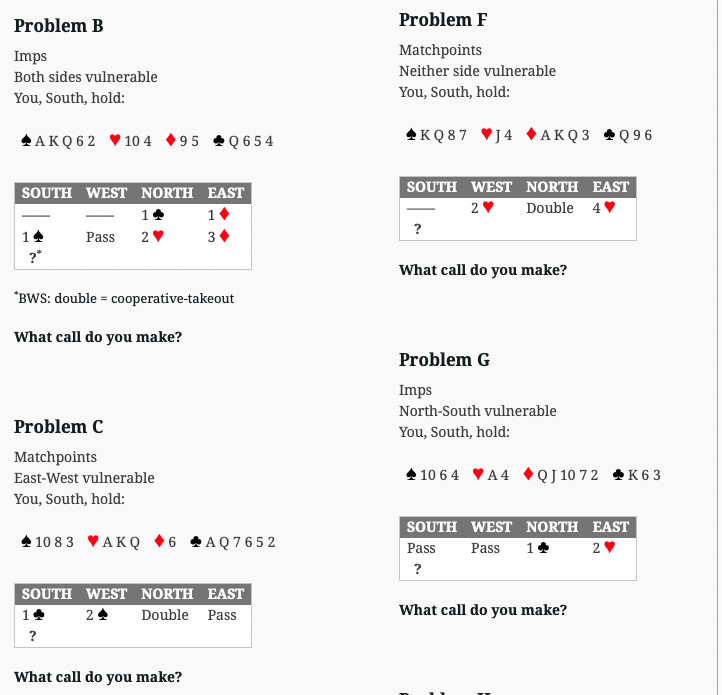This screenshot has height=695, width=722.
Task: Click East's 4 heart bid in Problem F
Action: (x=604, y=208)
